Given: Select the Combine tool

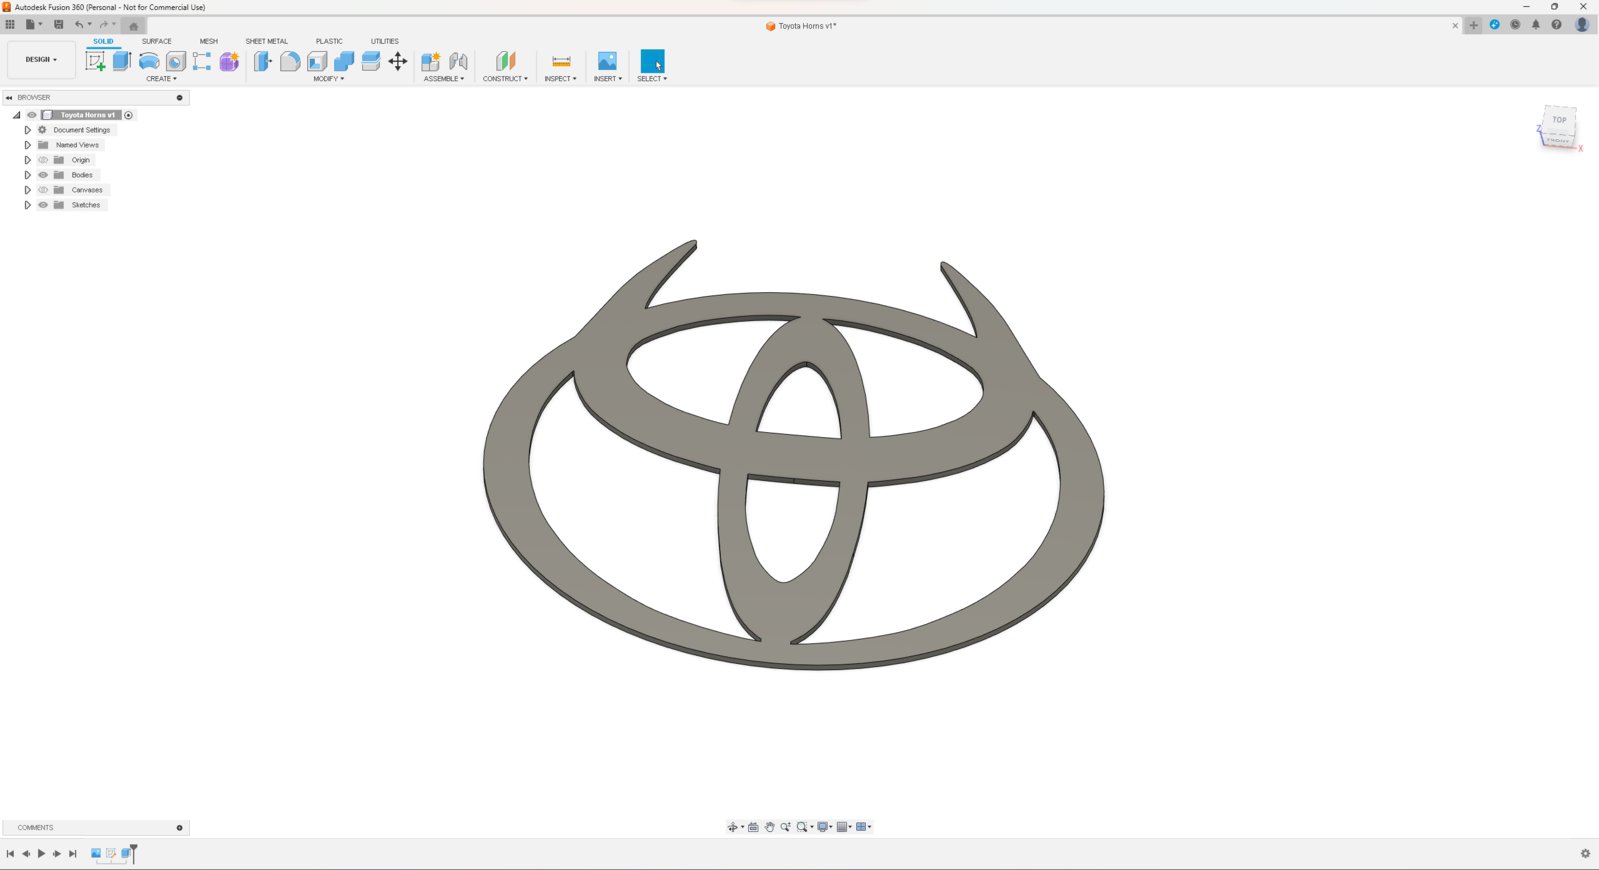Looking at the screenshot, I should pos(344,61).
